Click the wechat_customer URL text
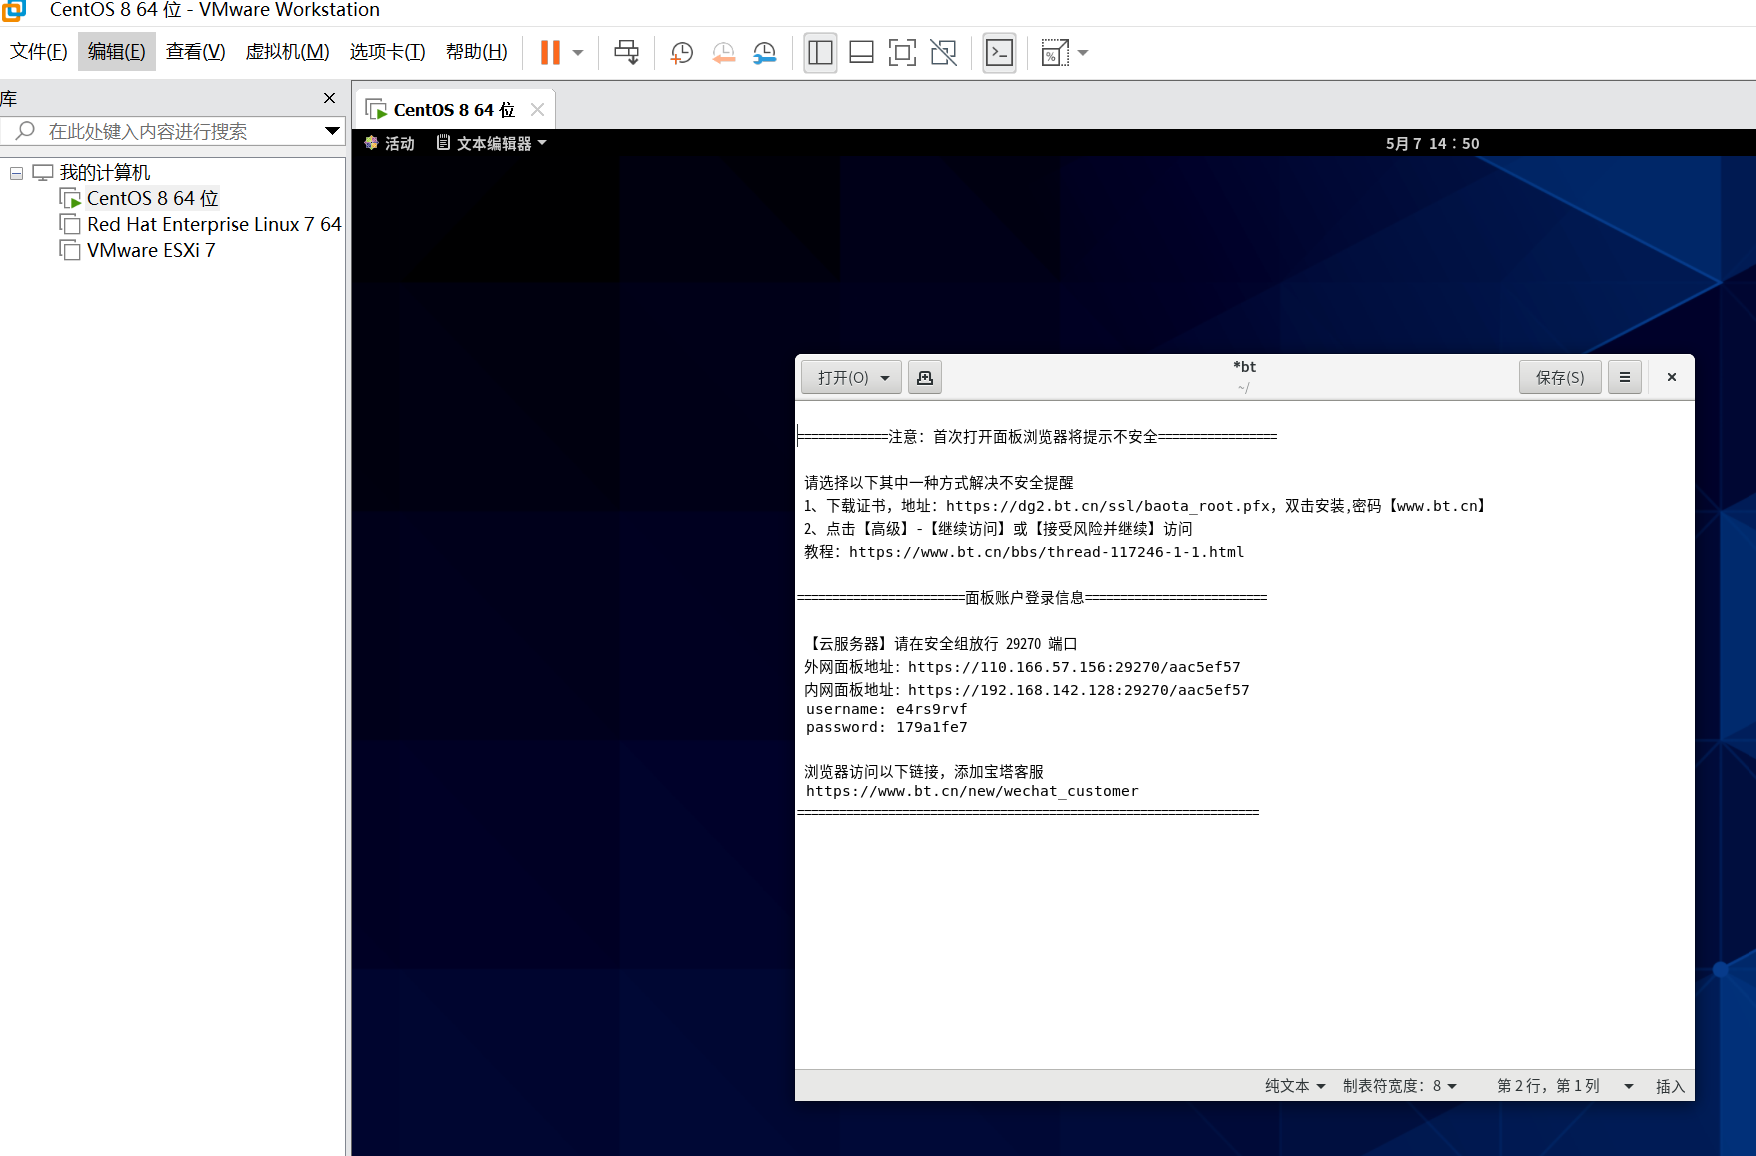 [x=972, y=791]
